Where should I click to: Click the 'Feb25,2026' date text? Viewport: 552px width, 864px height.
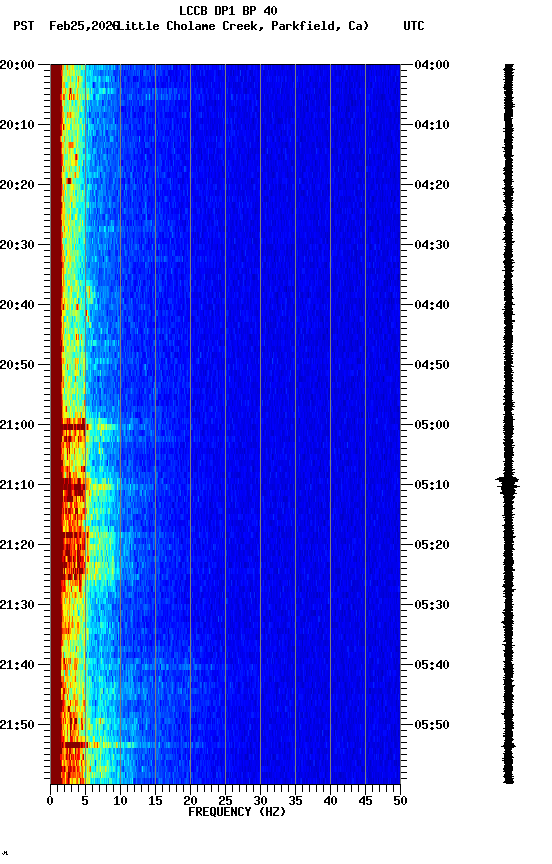point(83,26)
